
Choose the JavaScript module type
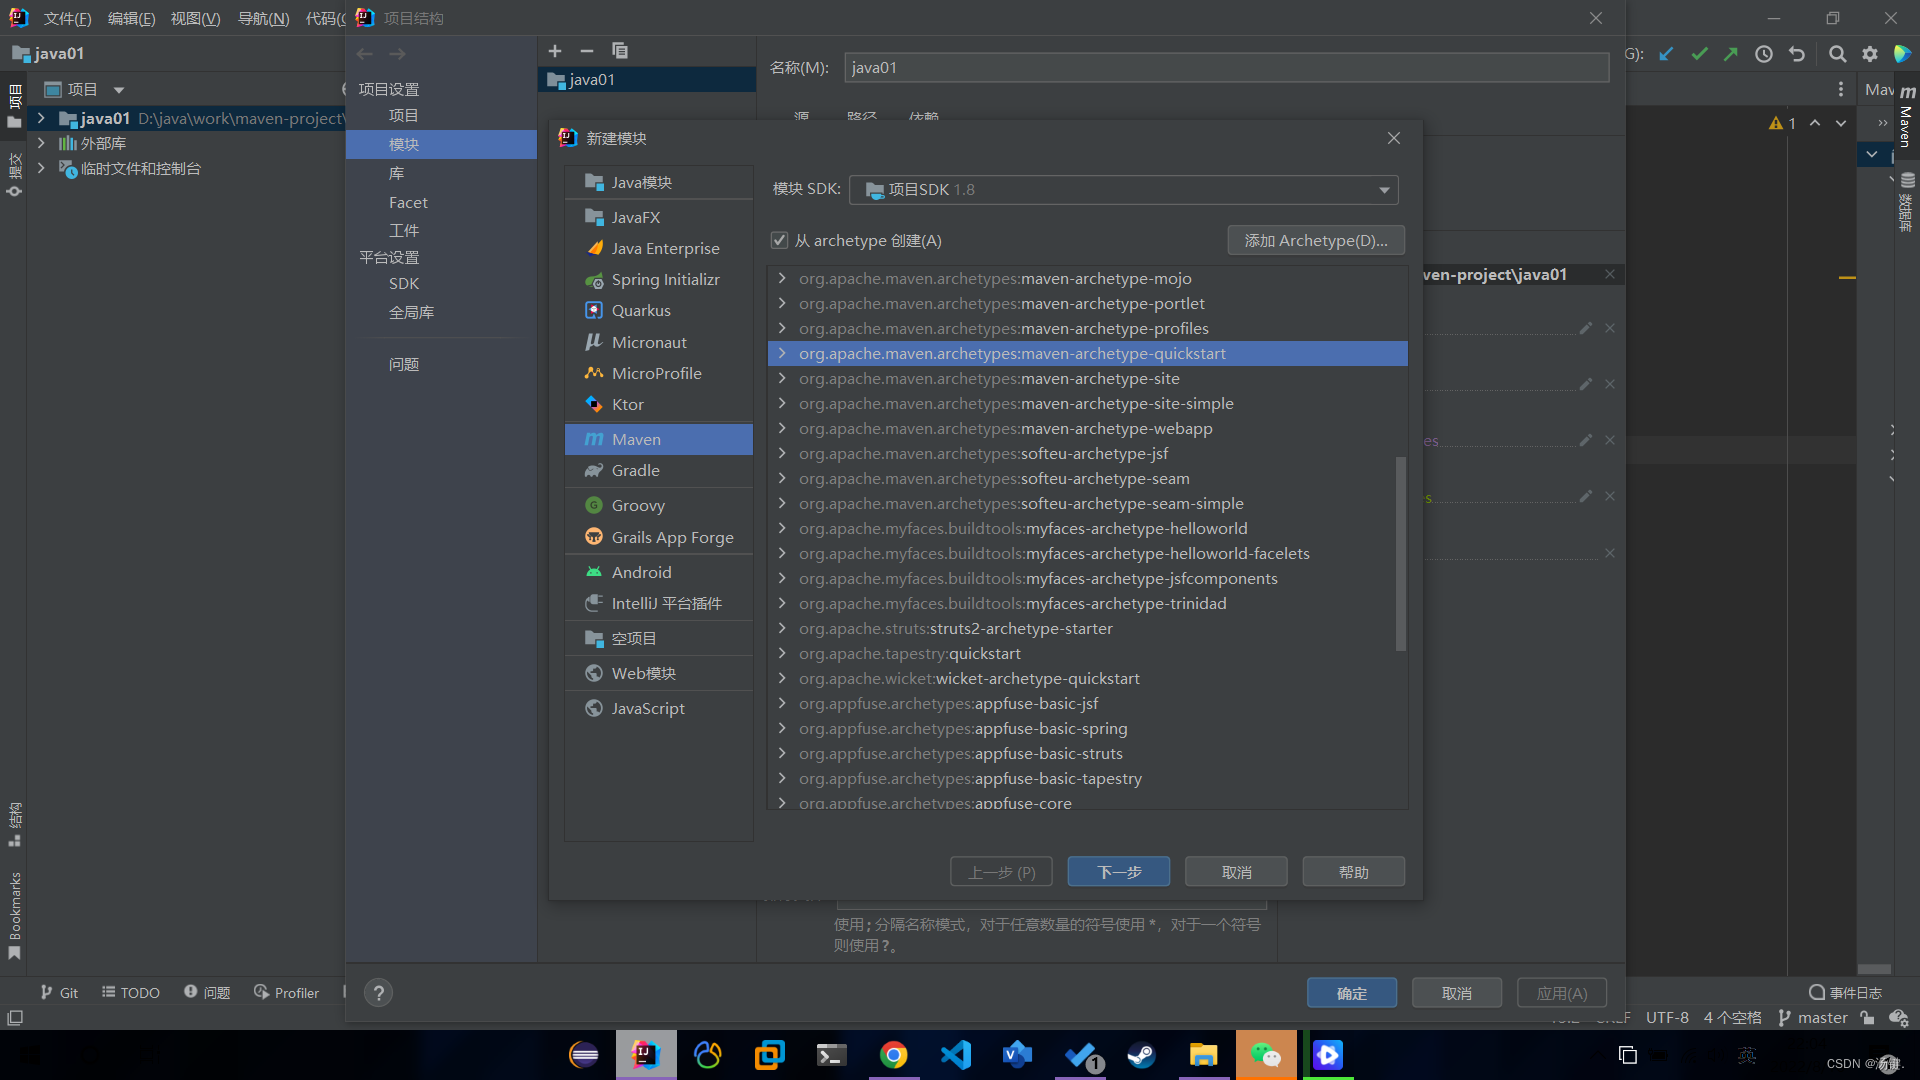coord(658,708)
